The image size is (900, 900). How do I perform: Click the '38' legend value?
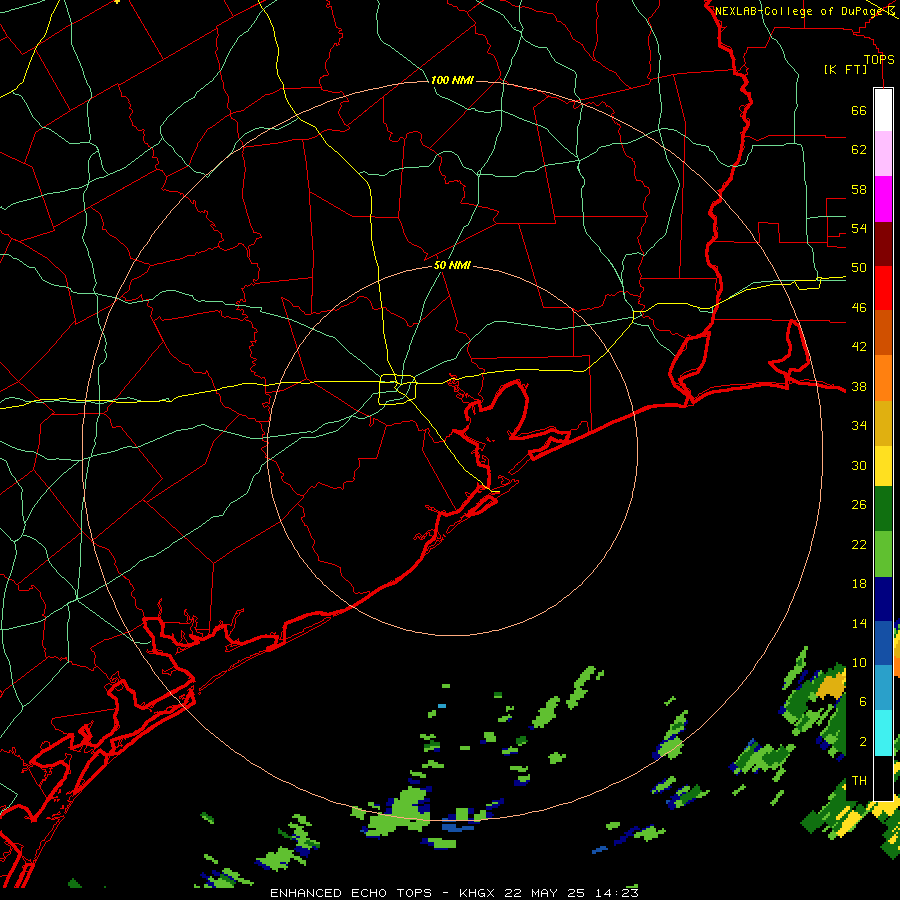point(859,386)
